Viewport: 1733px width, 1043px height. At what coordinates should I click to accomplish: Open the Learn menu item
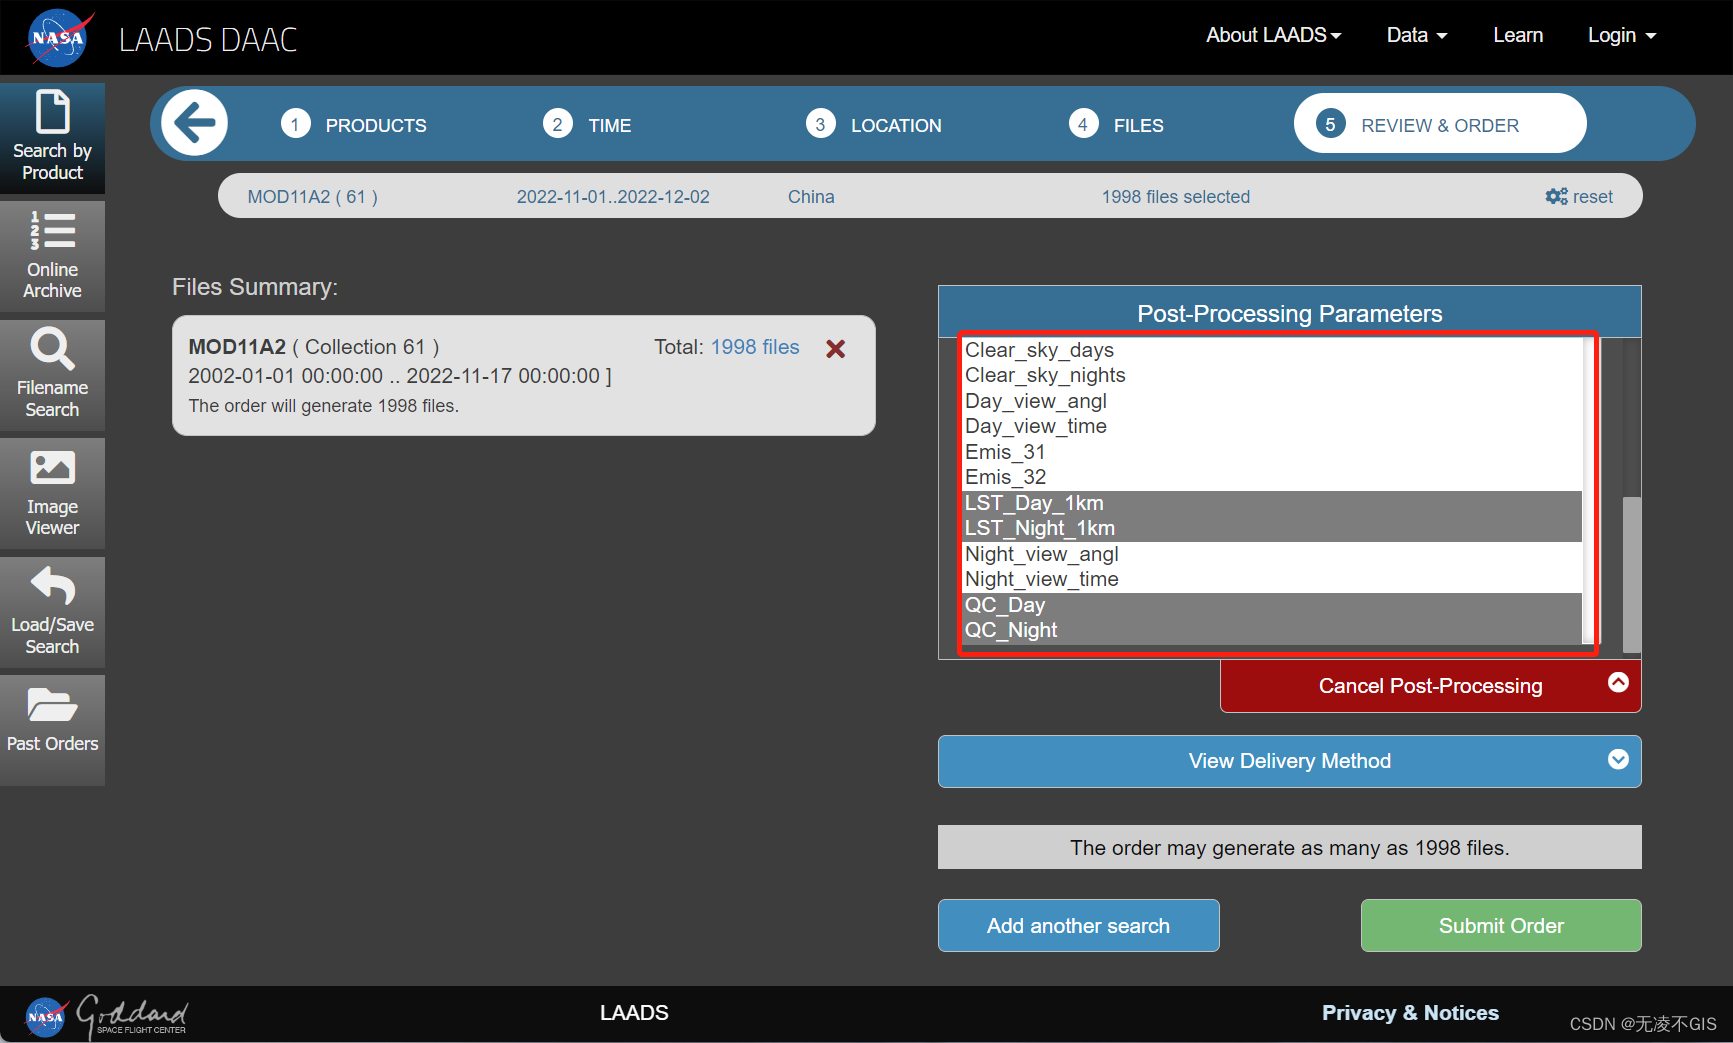(1518, 35)
